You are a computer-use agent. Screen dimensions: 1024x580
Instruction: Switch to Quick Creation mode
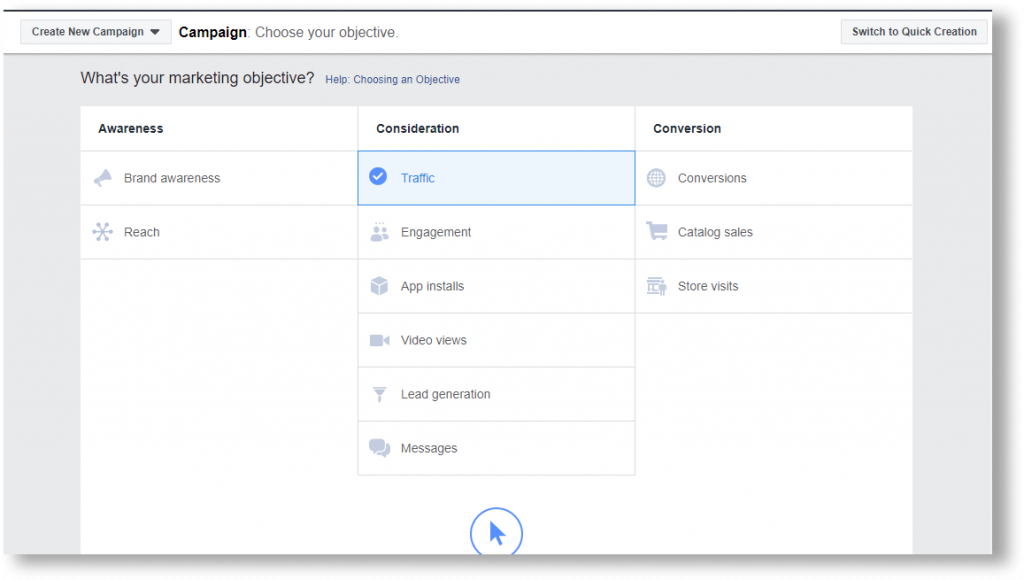pos(914,31)
